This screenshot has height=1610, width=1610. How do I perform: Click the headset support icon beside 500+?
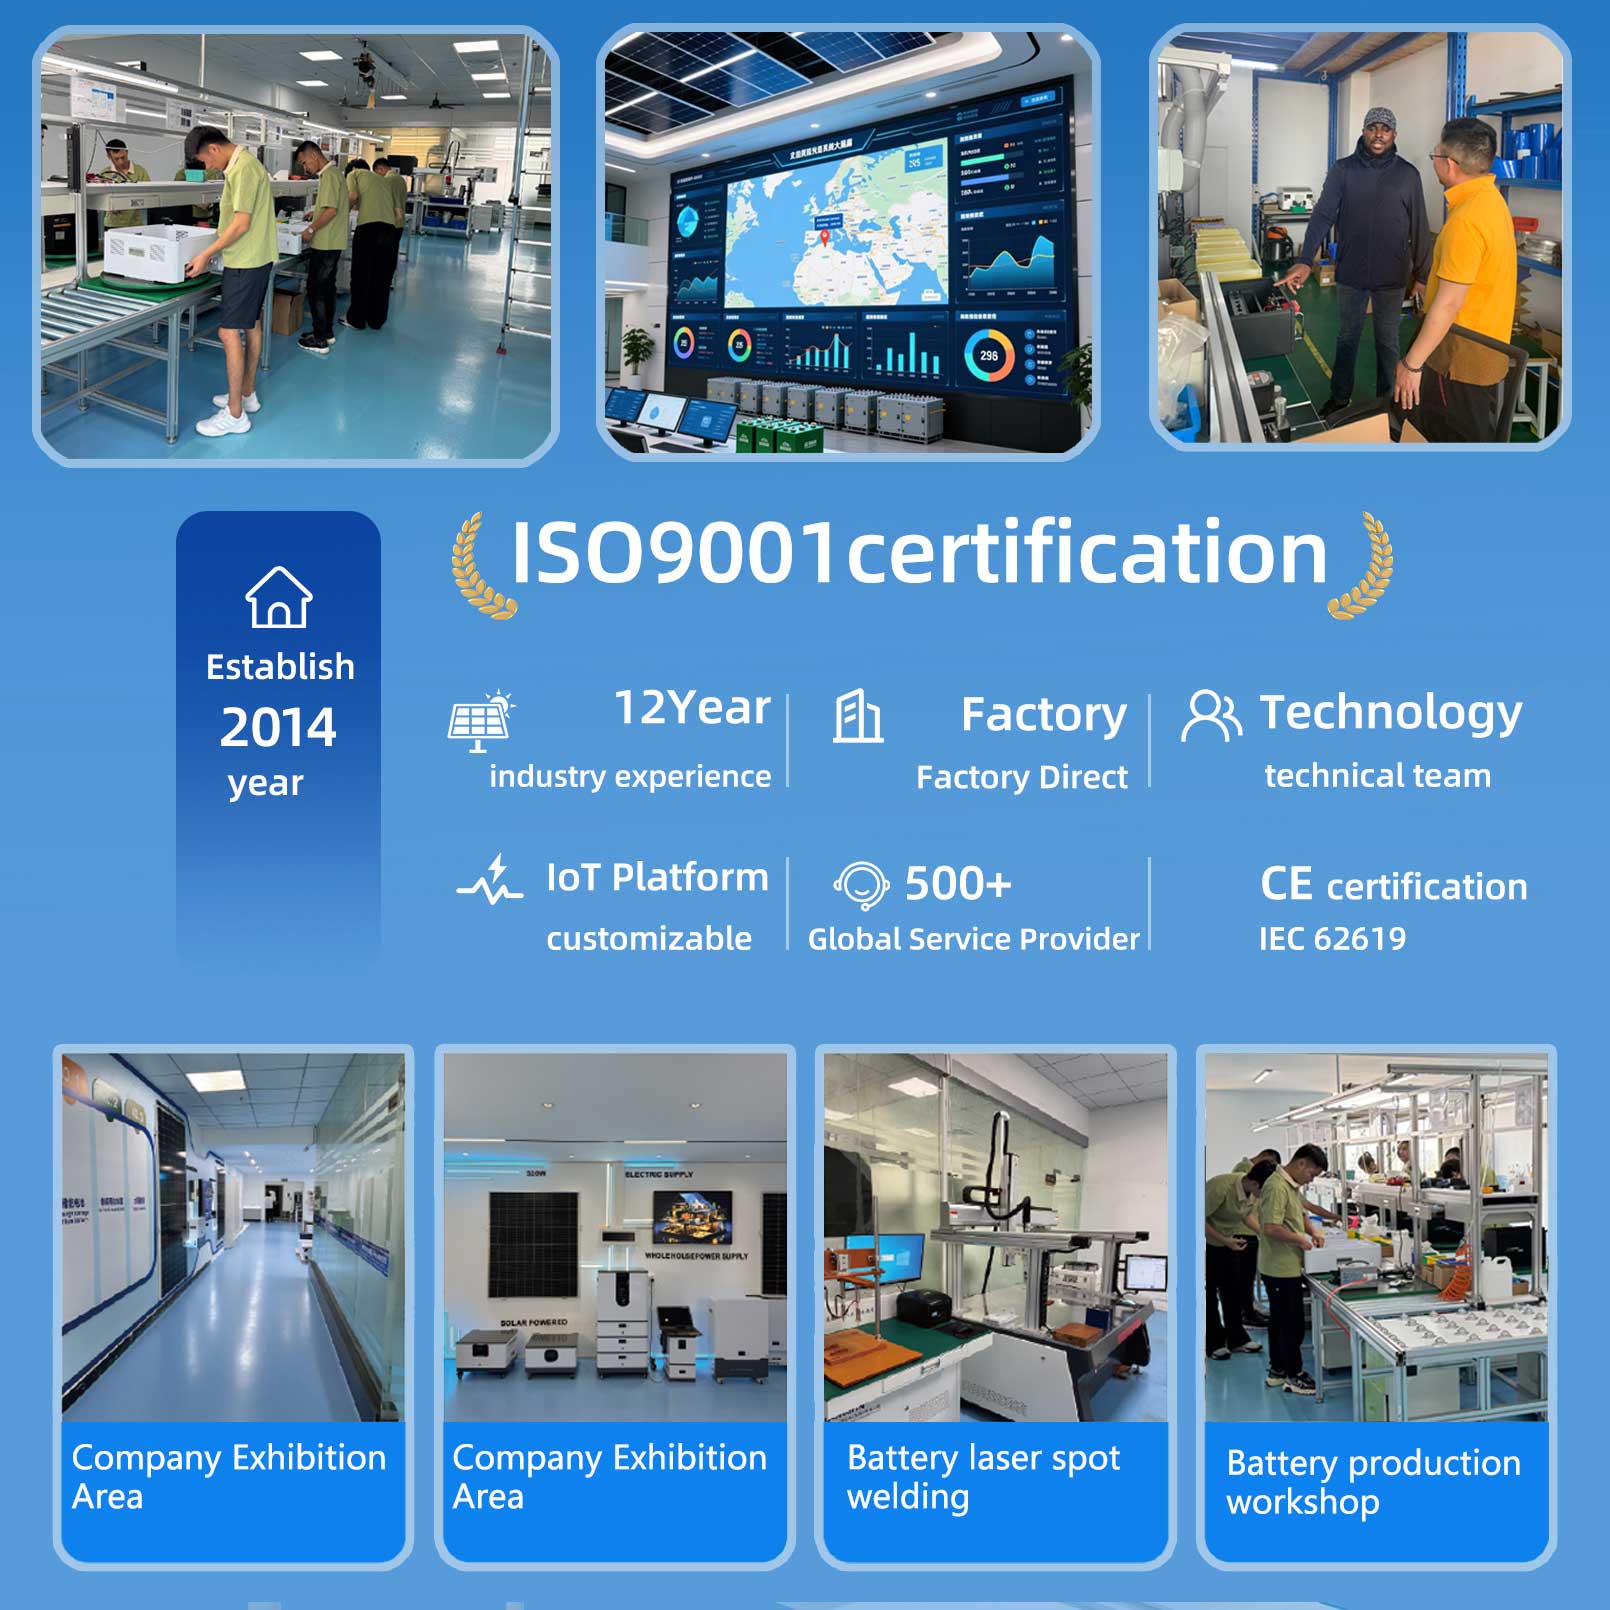pyautogui.click(x=861, y=885)
